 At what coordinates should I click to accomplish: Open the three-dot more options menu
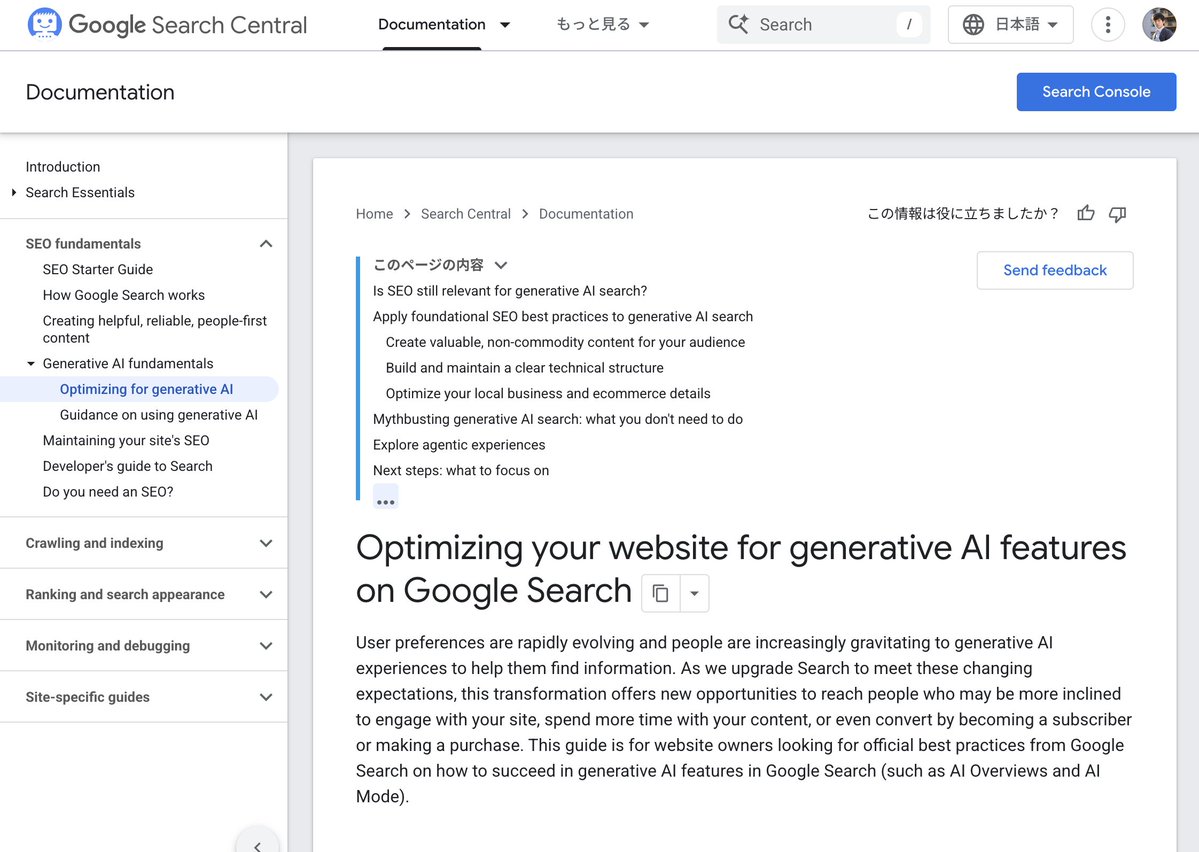pos(1107,24)
